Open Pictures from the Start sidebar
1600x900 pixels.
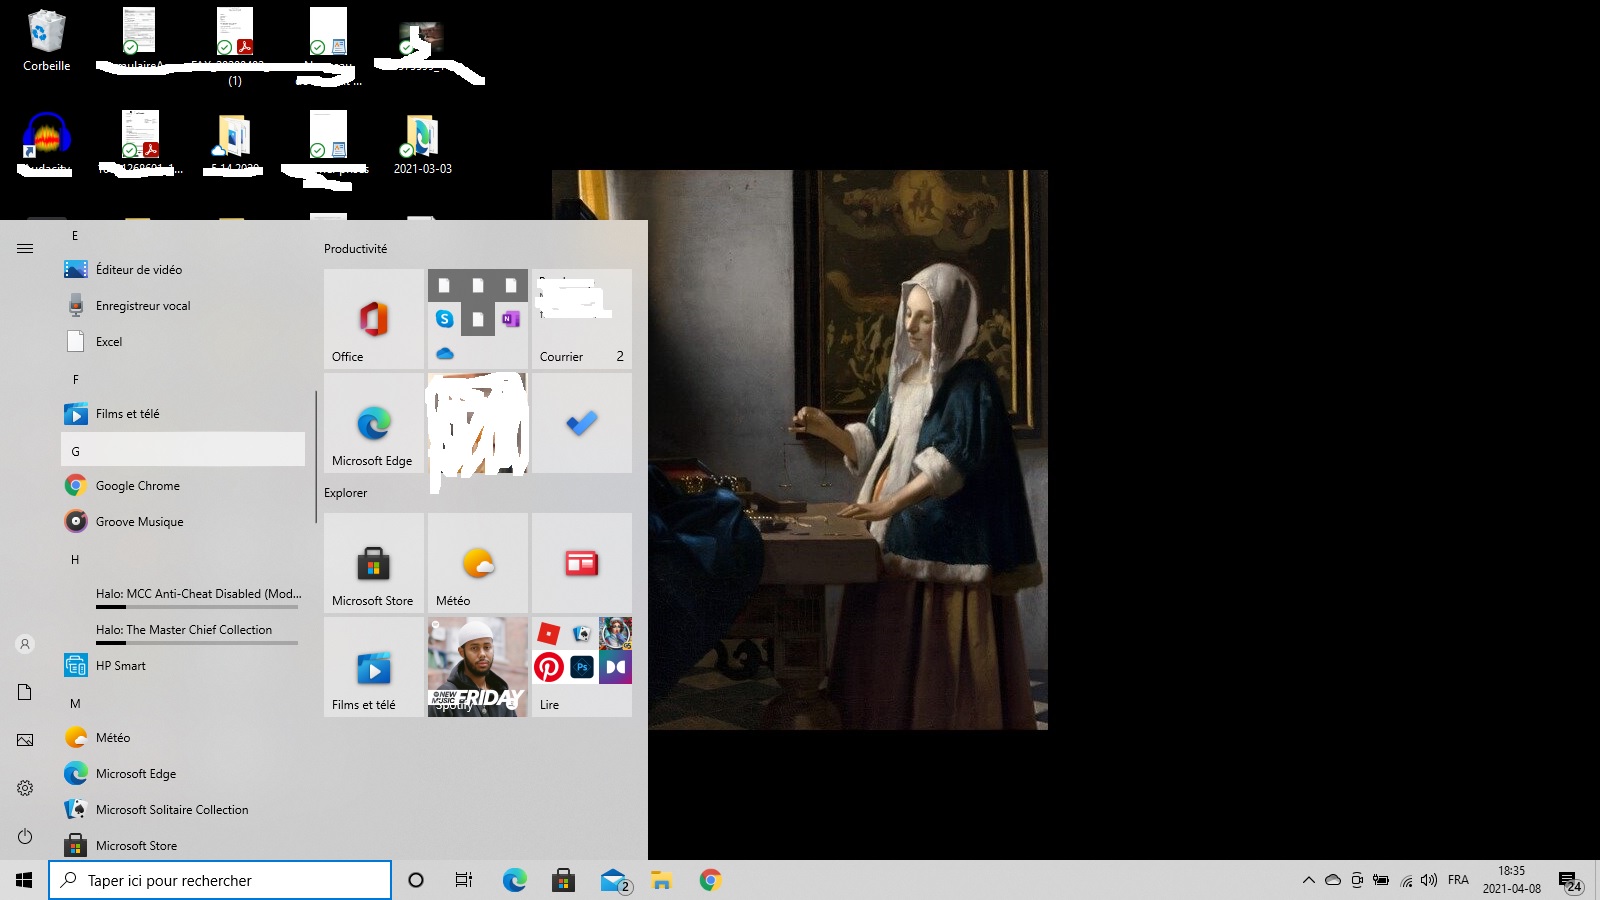[25, 740]
